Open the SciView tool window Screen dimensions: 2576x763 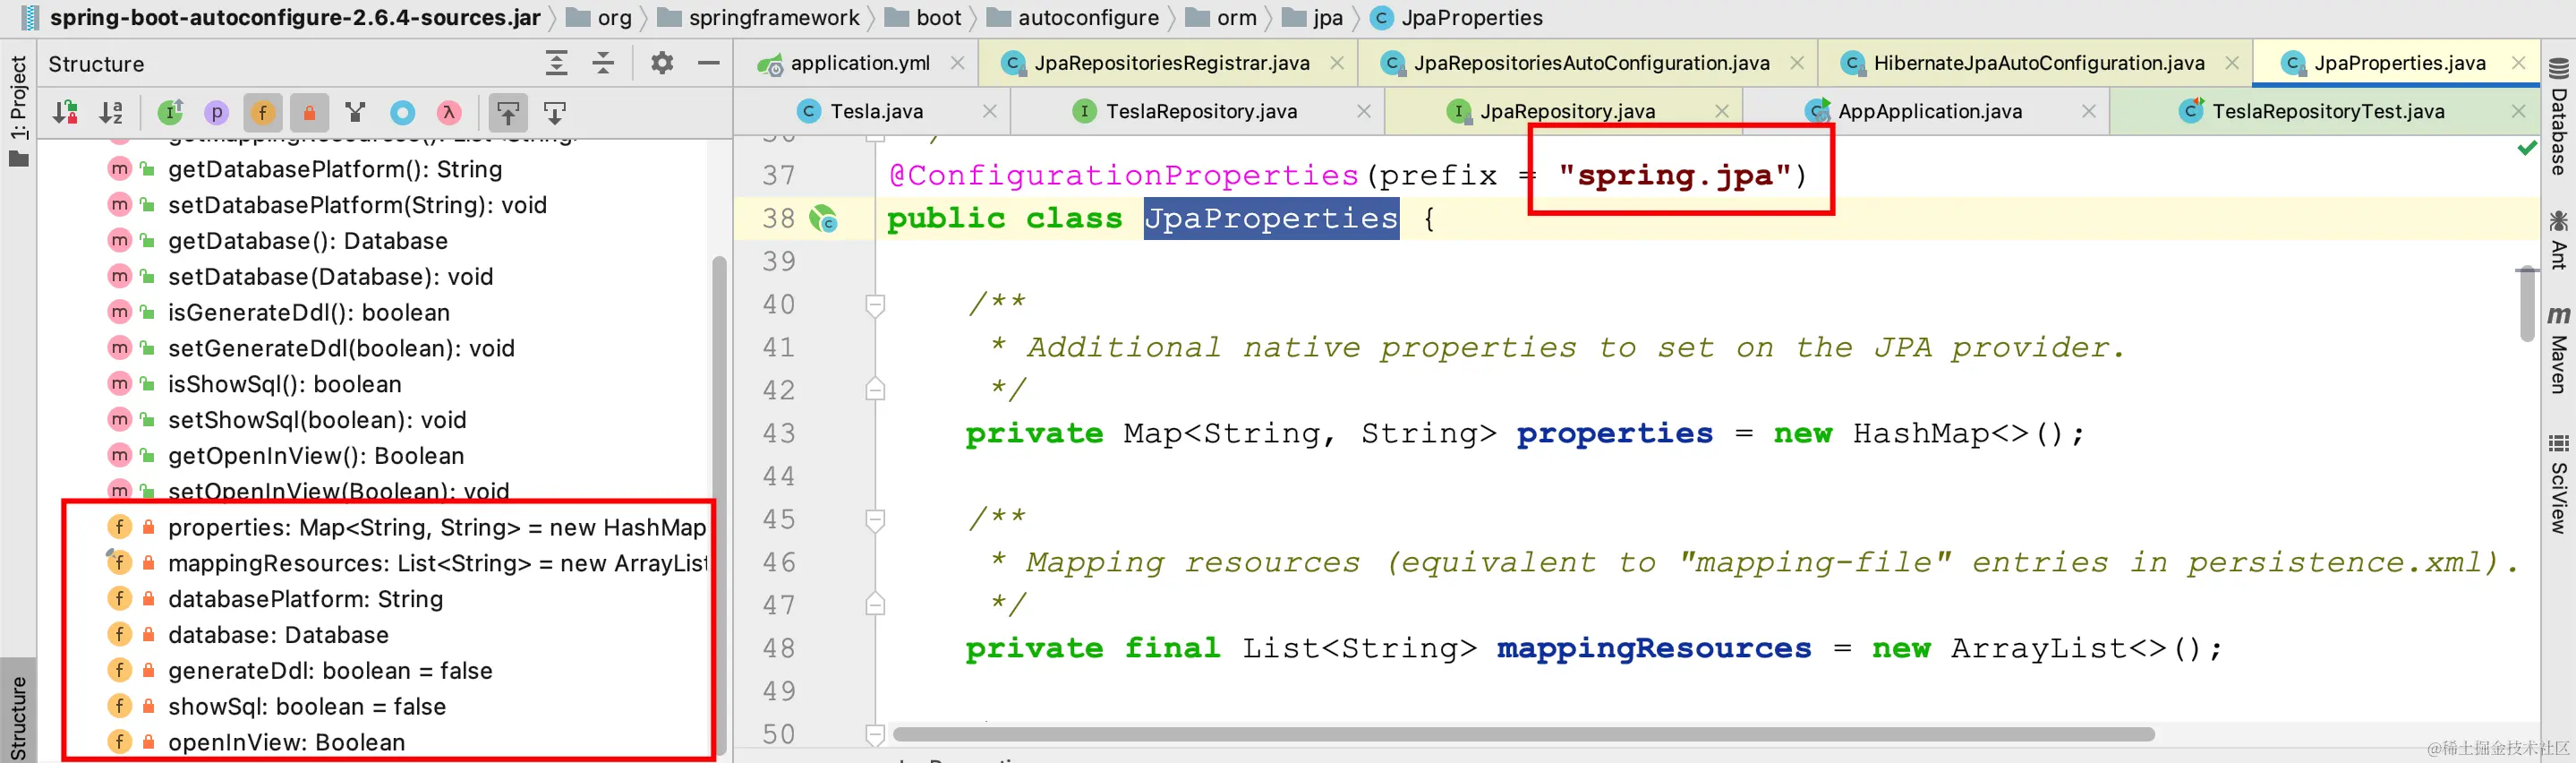point(2558,484)
